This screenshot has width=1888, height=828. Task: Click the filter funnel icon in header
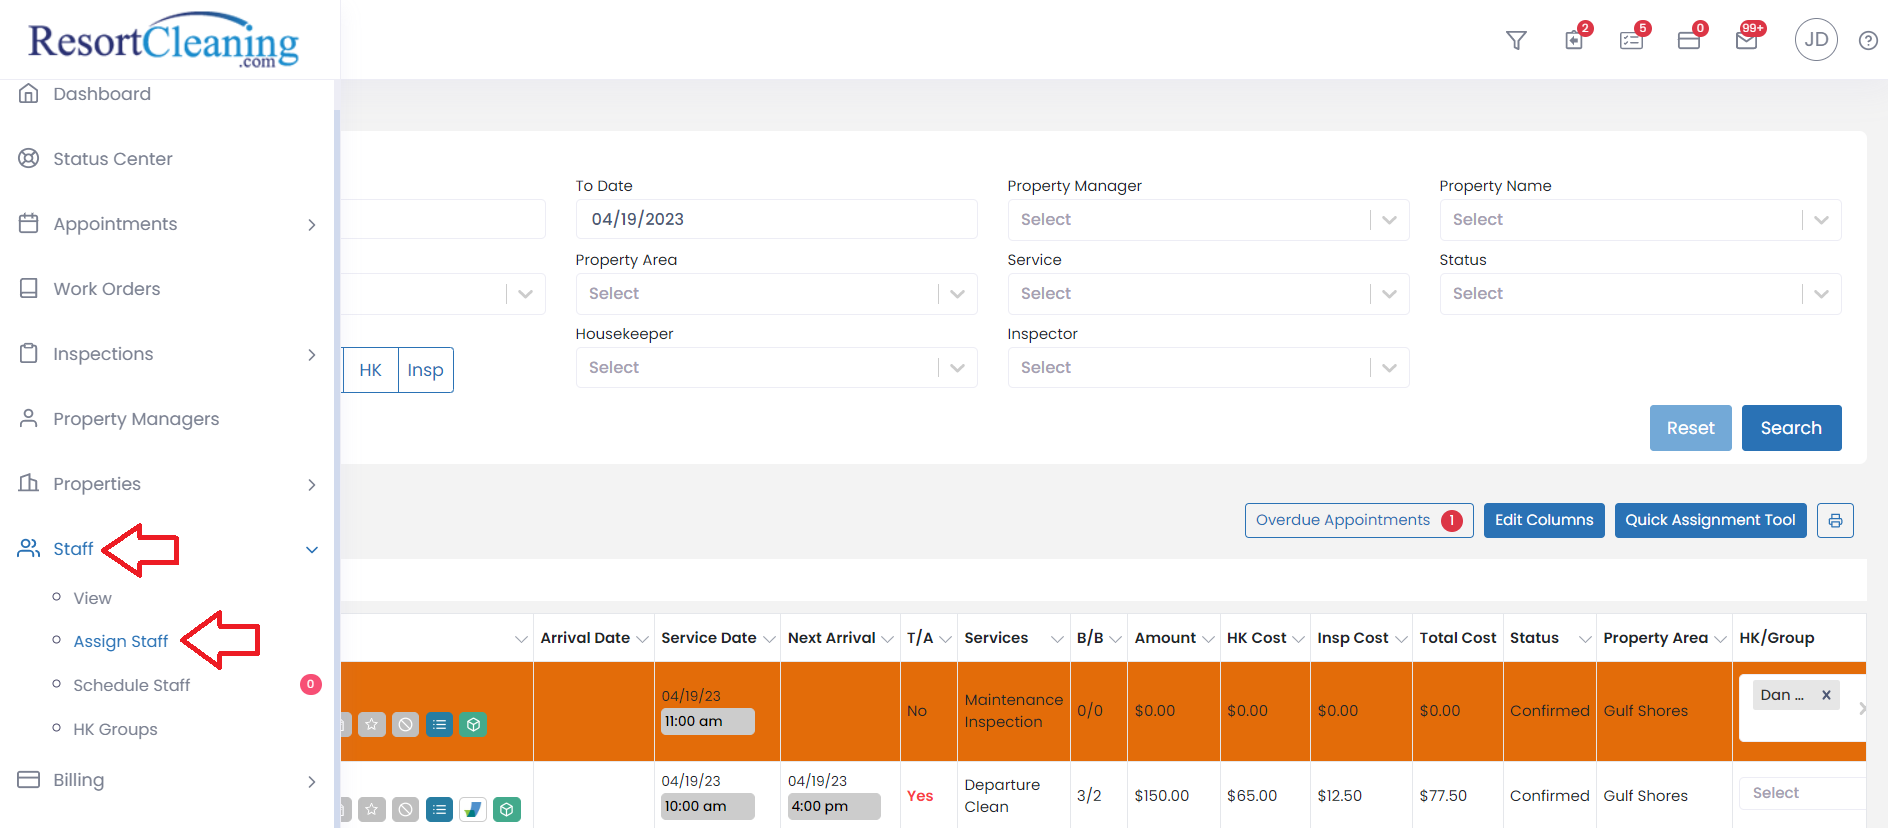pos(1516,40)
